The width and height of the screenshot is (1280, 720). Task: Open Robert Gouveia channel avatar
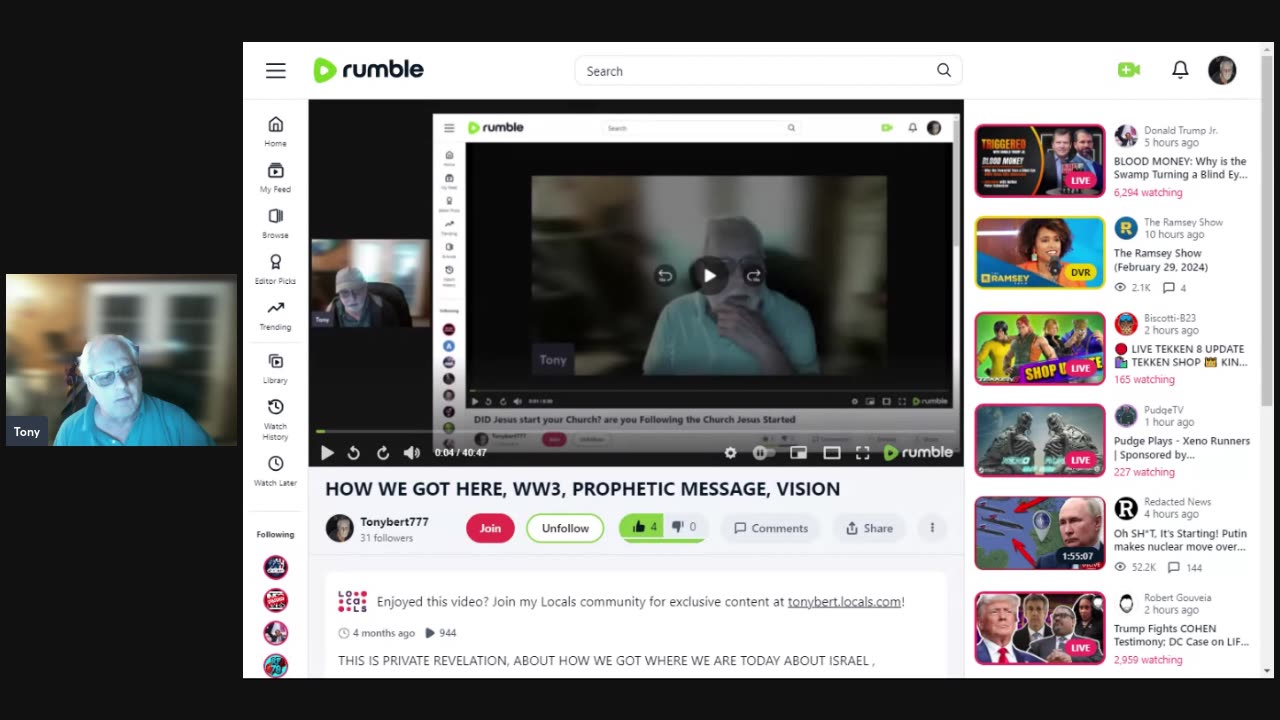1126,603
